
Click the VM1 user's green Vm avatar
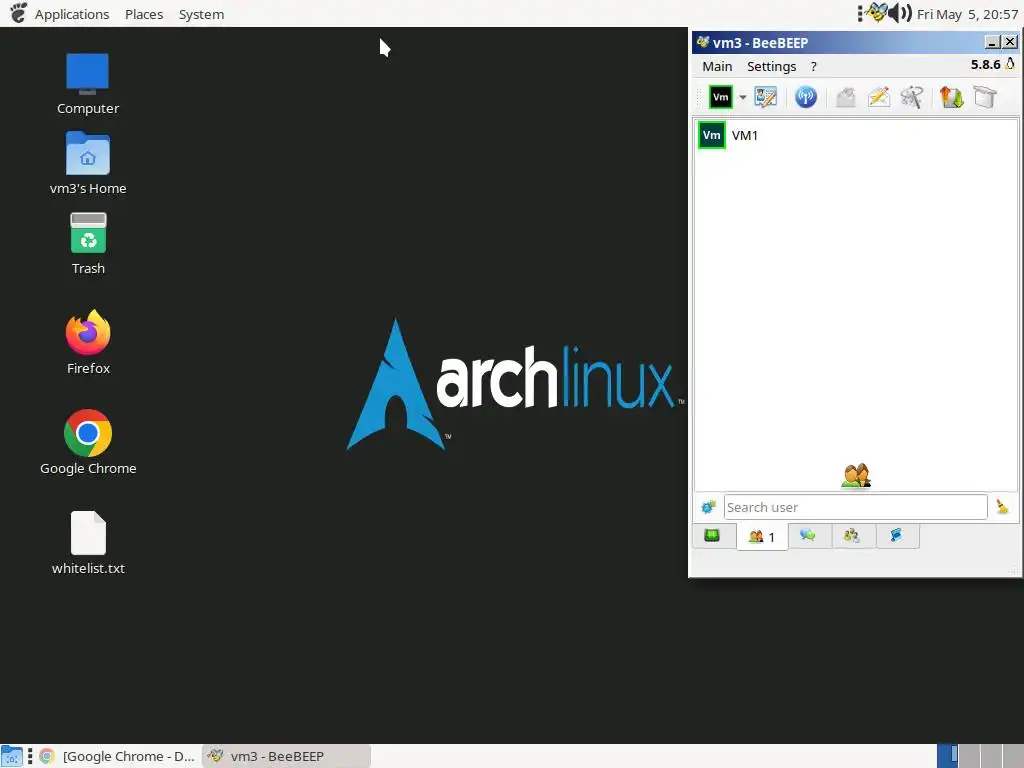click(x=711, y=135)
